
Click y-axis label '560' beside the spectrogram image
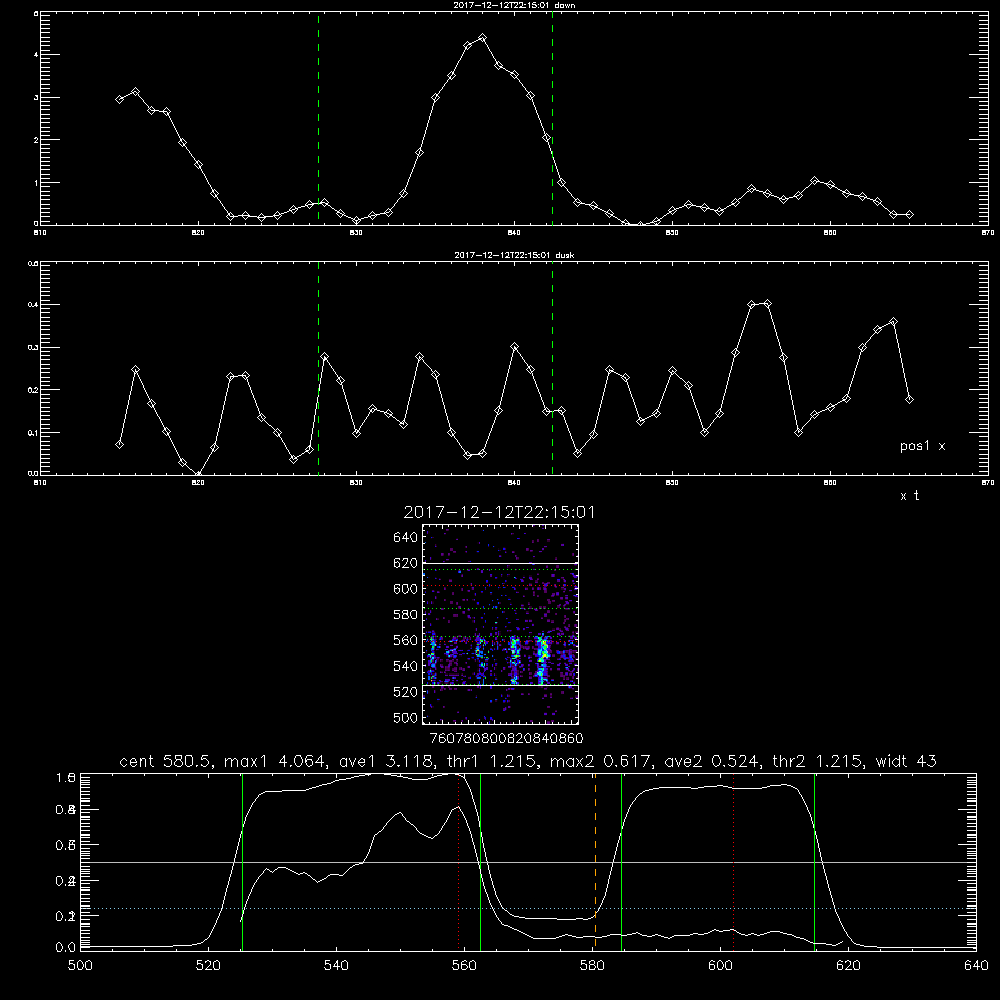[x=406, y=640]
